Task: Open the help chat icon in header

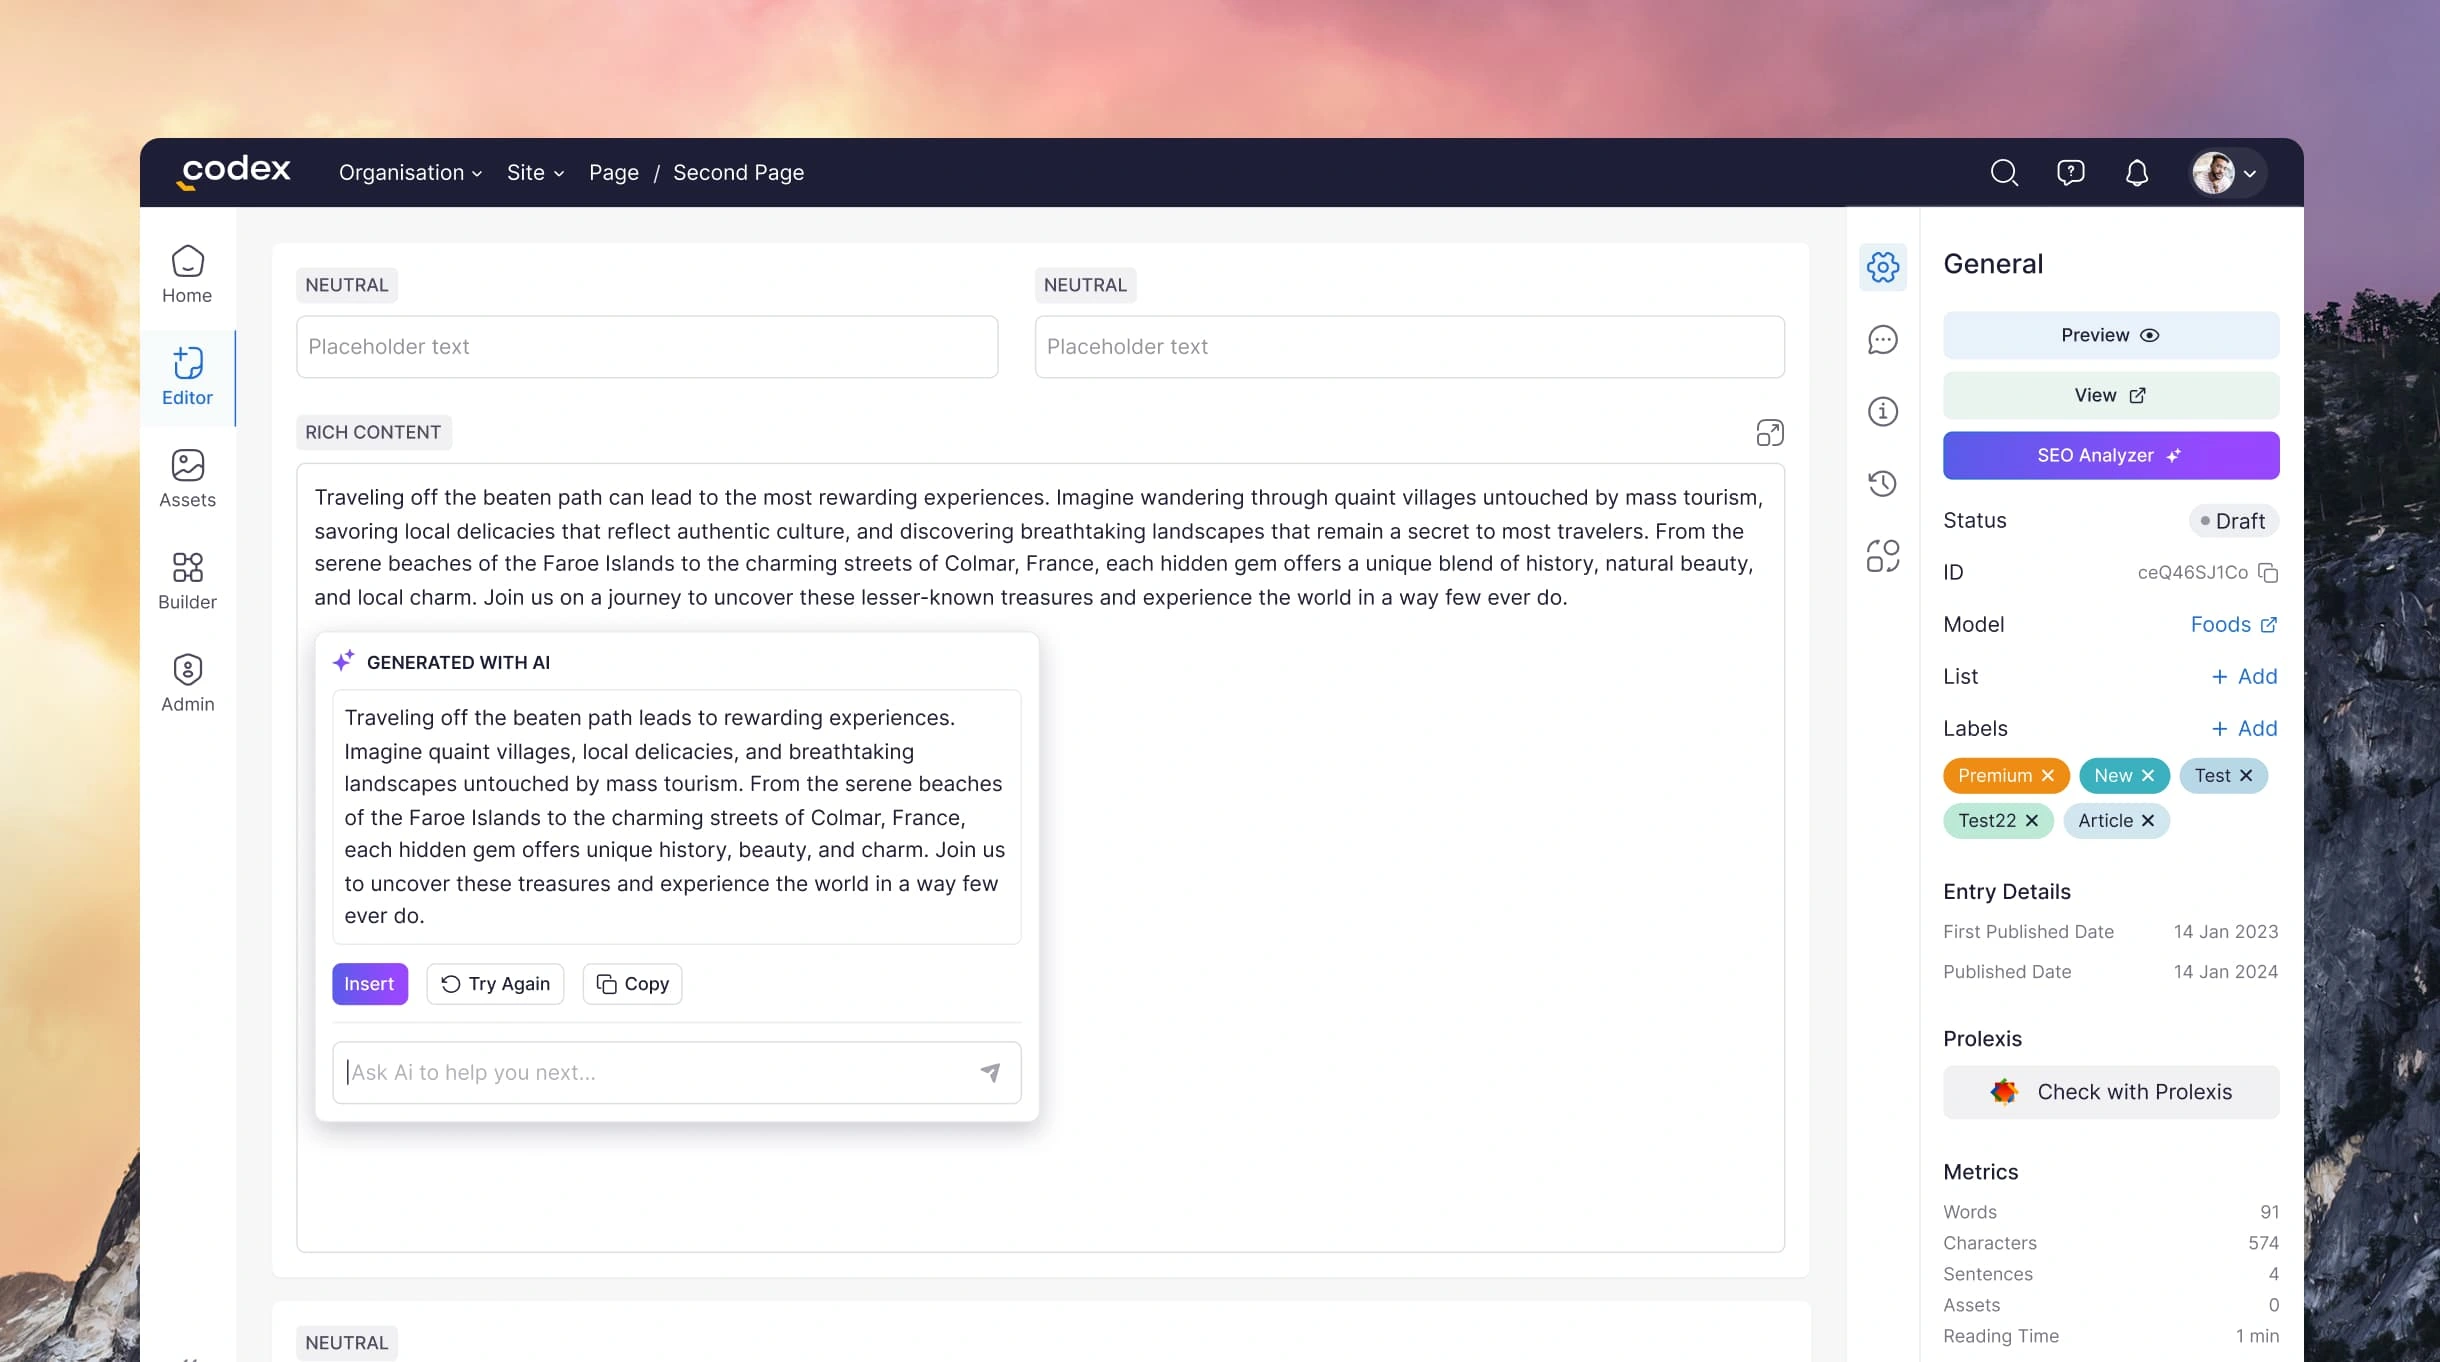Action: (2070, 173)
